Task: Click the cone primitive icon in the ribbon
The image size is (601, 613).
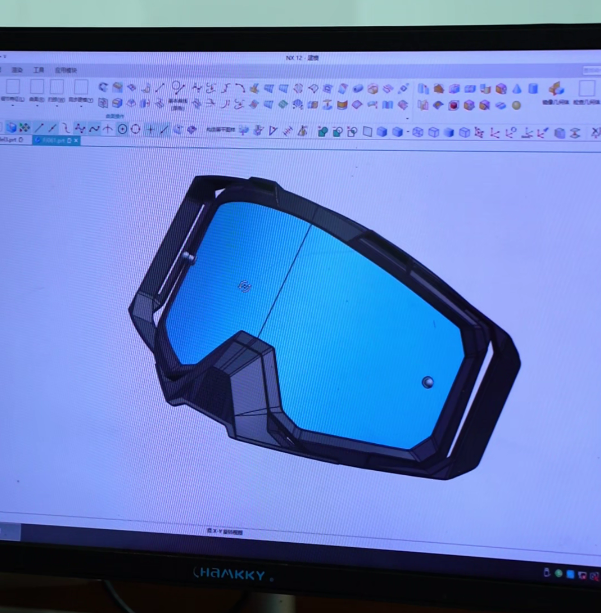Action: pos(517,89)
